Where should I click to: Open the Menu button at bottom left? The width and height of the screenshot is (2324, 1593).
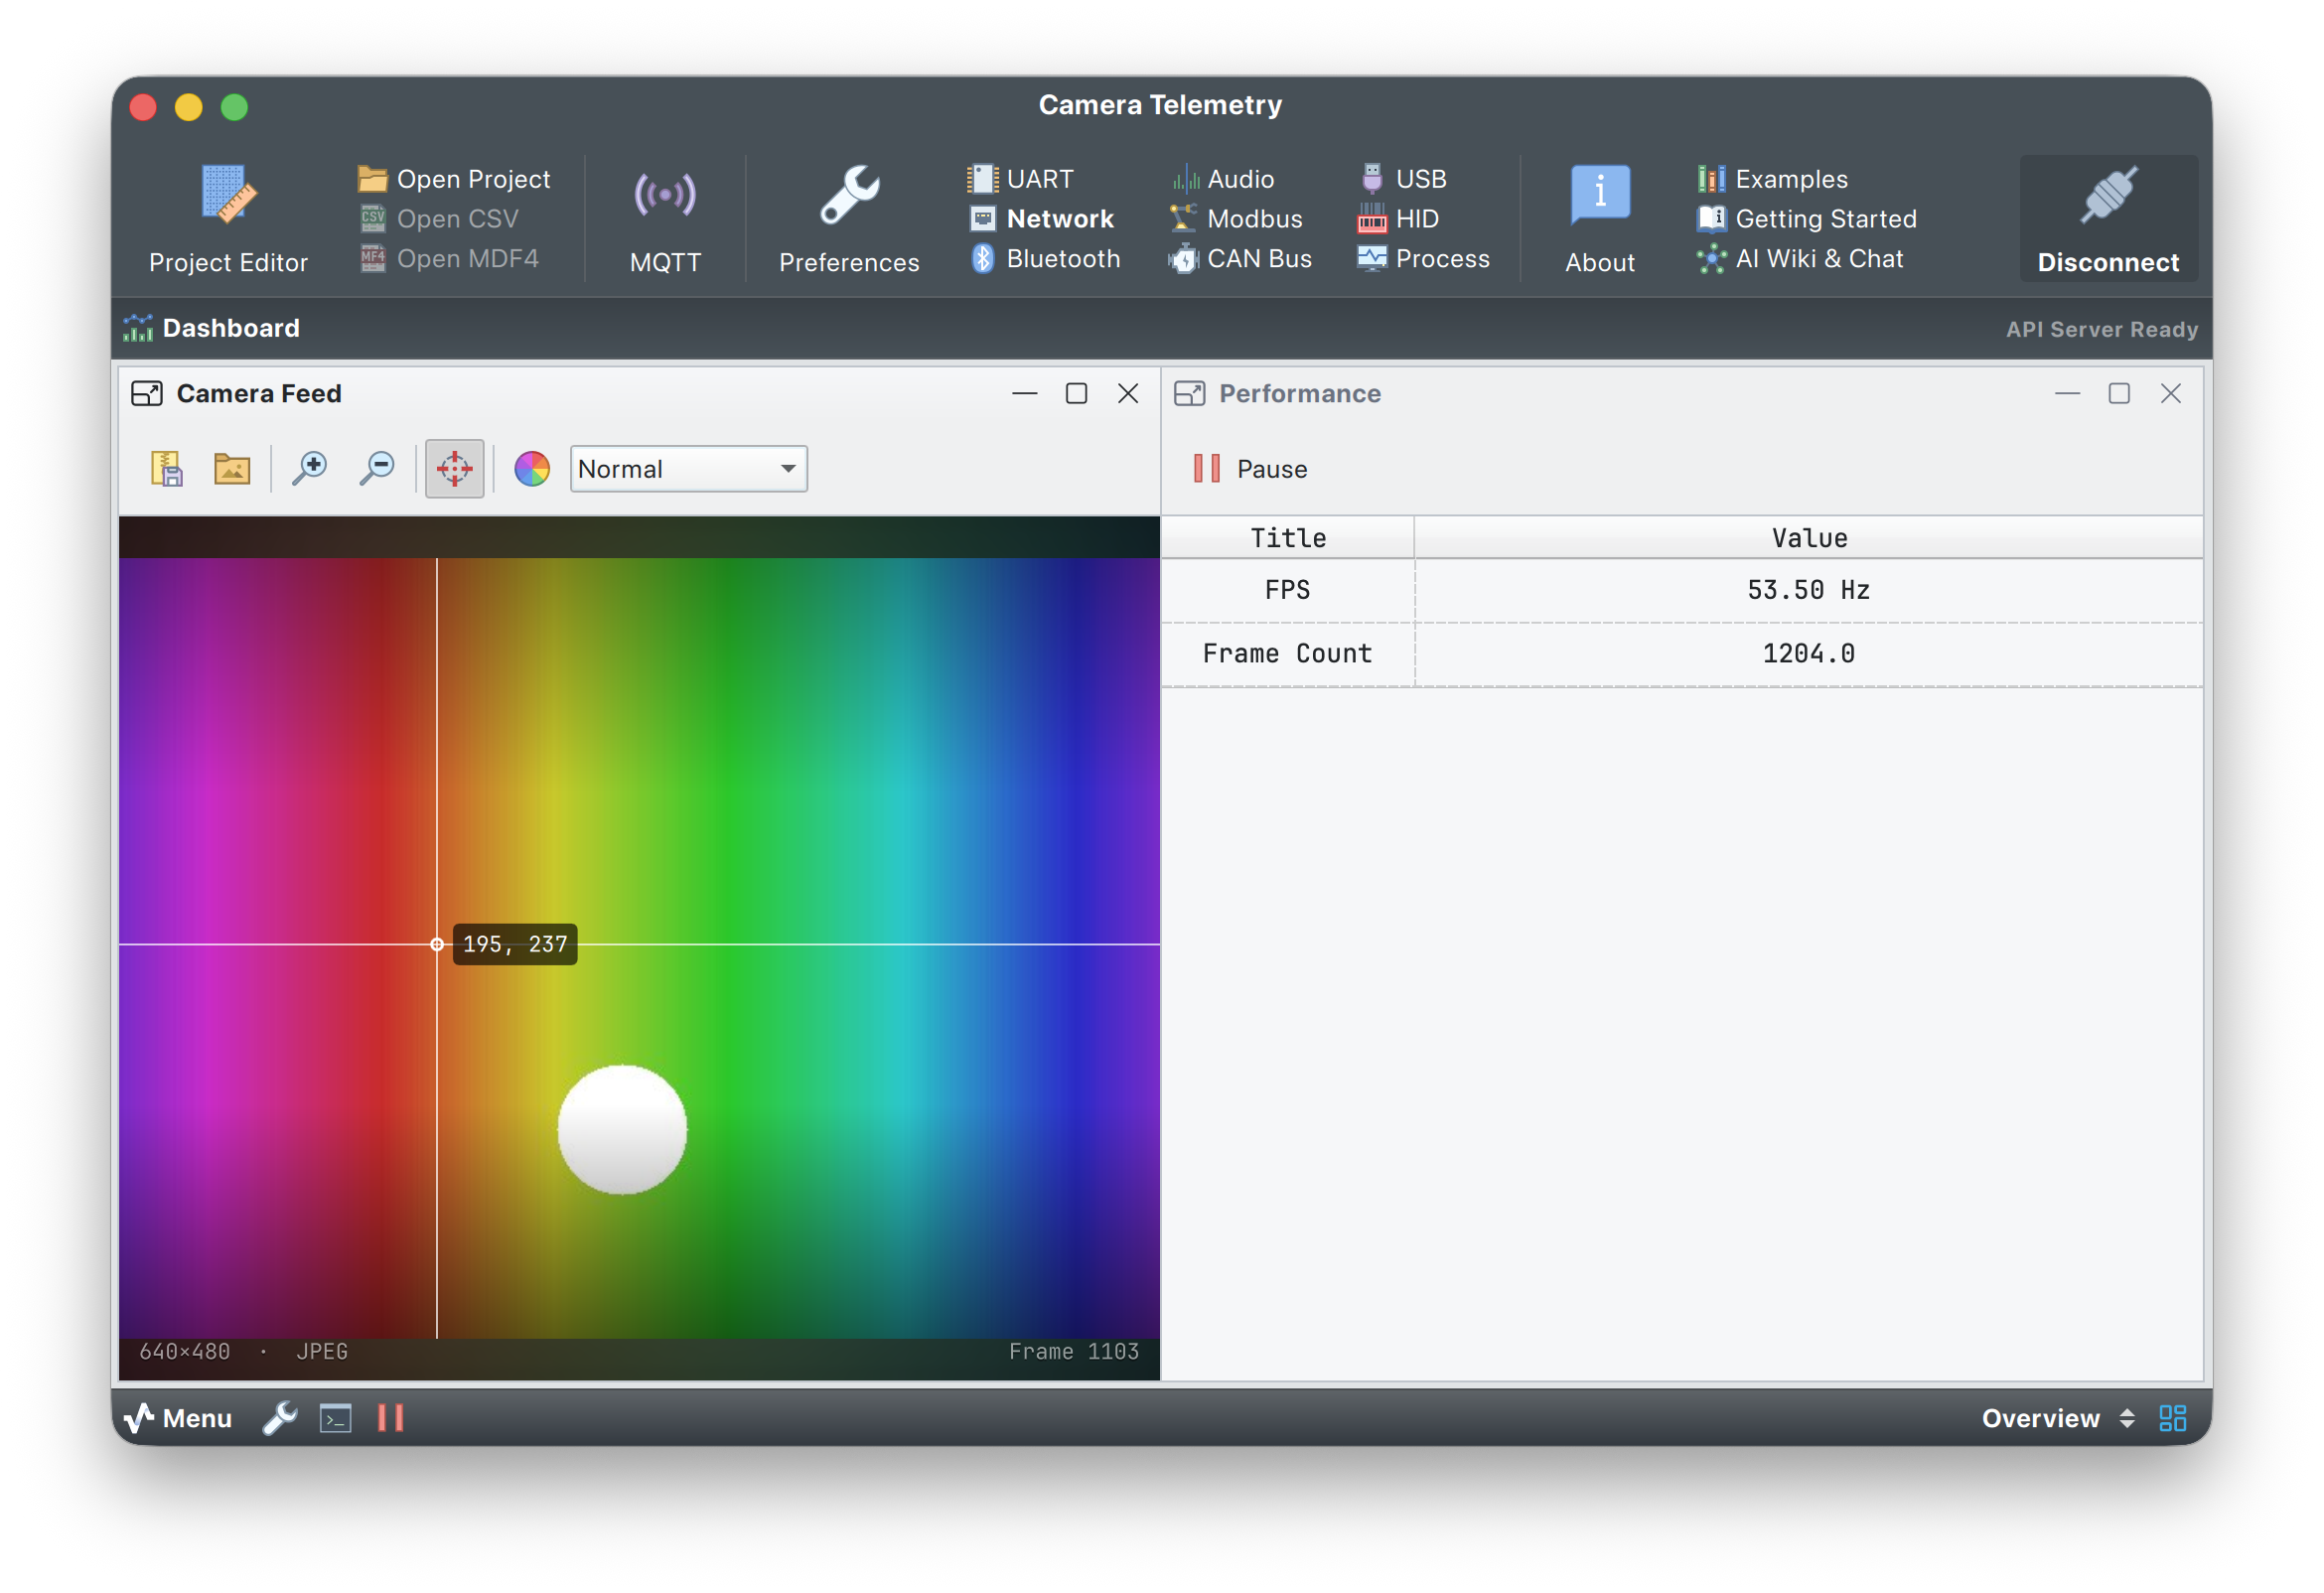point(178,1418)
